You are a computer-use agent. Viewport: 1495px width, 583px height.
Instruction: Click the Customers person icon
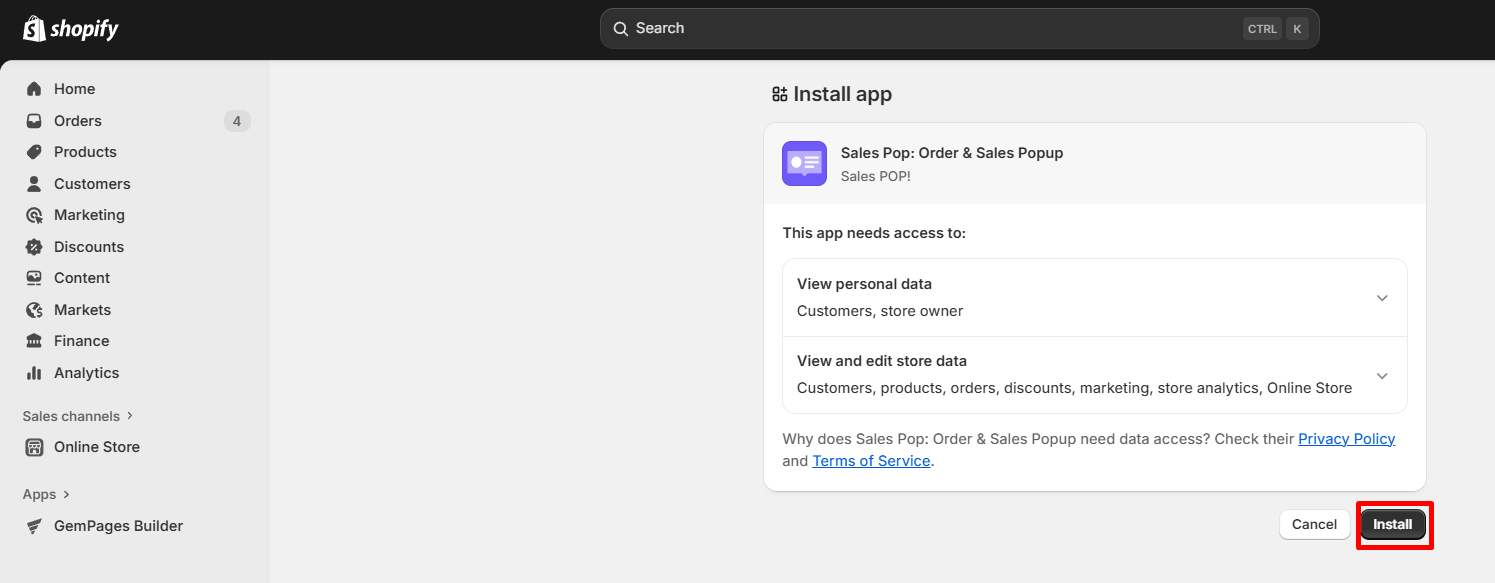(34, 184)
